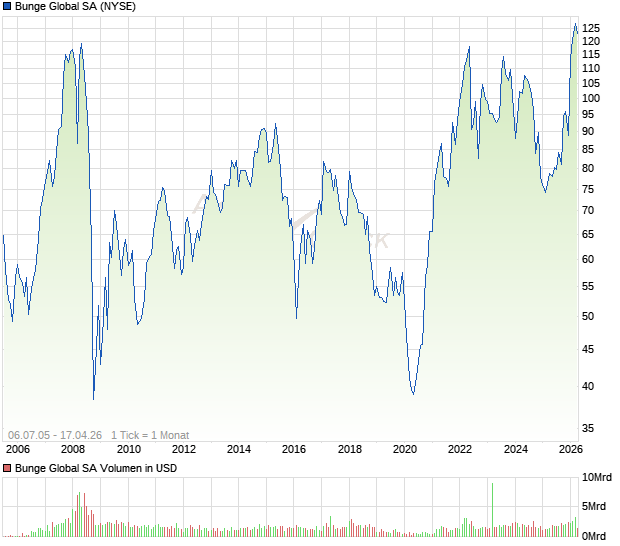Image resolution: width=620 pixels, height=546 pixels.
Task: Click the date range '06.07.05 - 17.04.26'
Action: point(55,435)
